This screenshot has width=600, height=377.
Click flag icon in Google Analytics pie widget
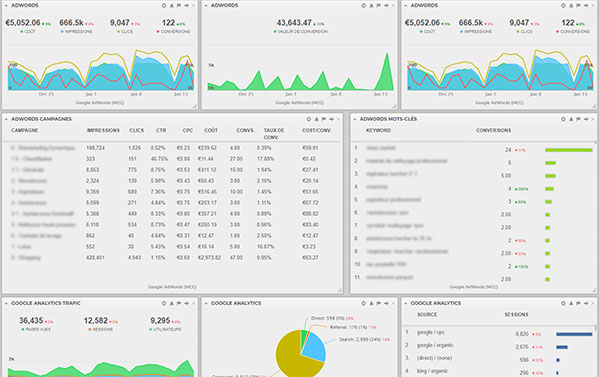(378, 304)
